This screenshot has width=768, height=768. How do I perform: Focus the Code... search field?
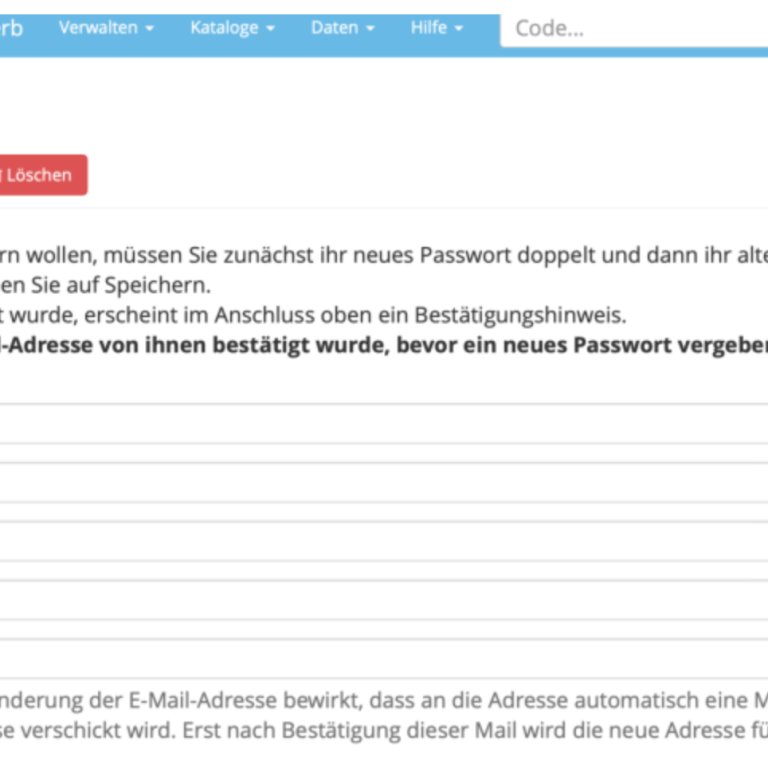tap(634, 29)
